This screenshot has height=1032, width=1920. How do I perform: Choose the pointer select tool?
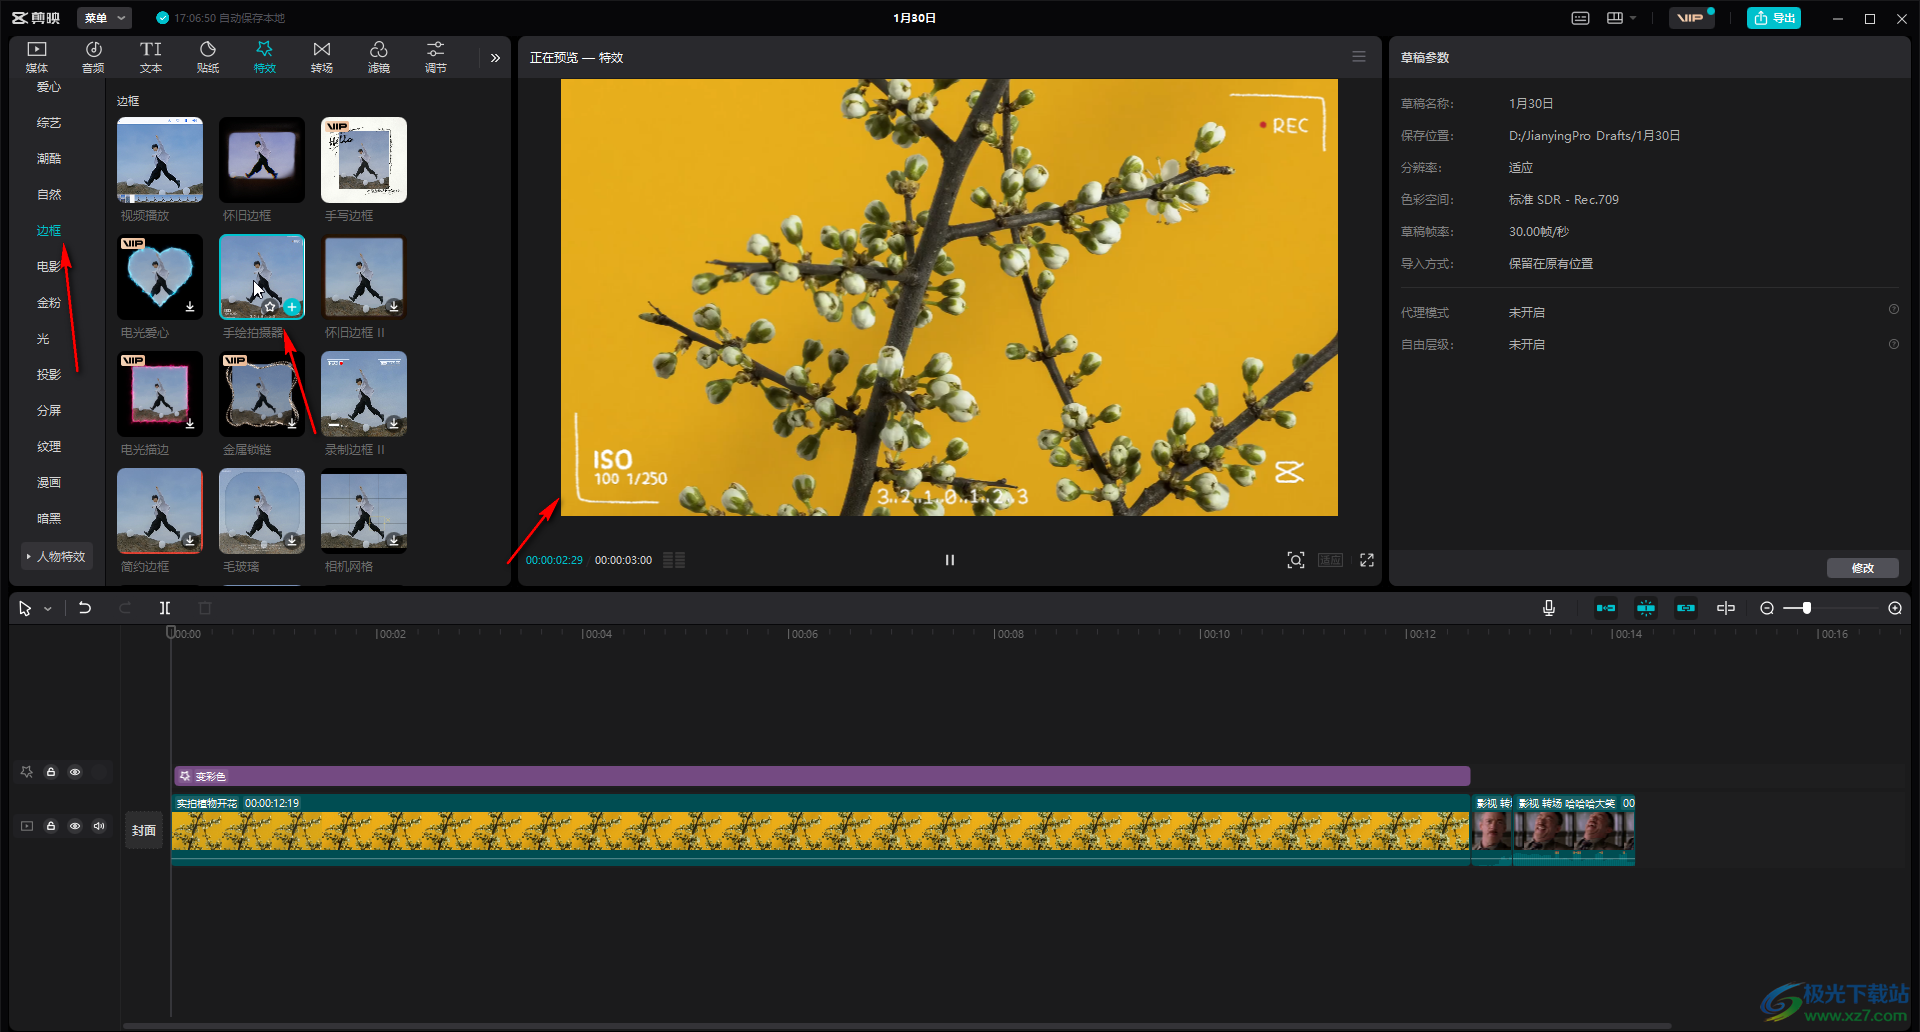click(25, 608)
